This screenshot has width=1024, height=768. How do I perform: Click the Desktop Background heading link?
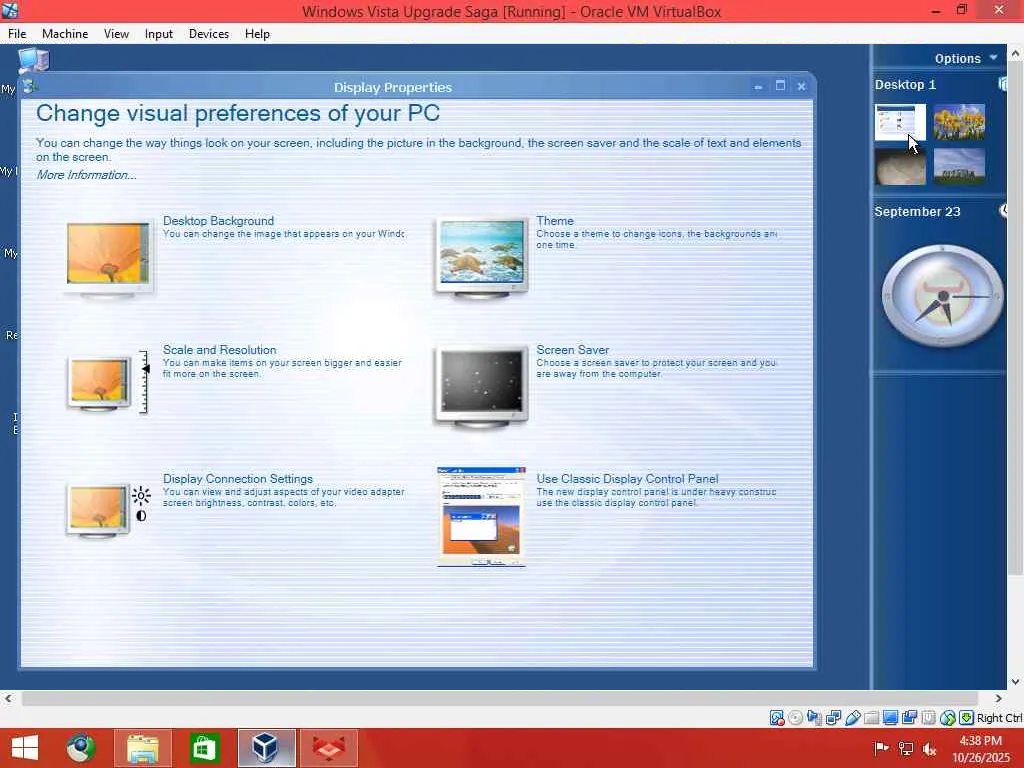(218, 221)
